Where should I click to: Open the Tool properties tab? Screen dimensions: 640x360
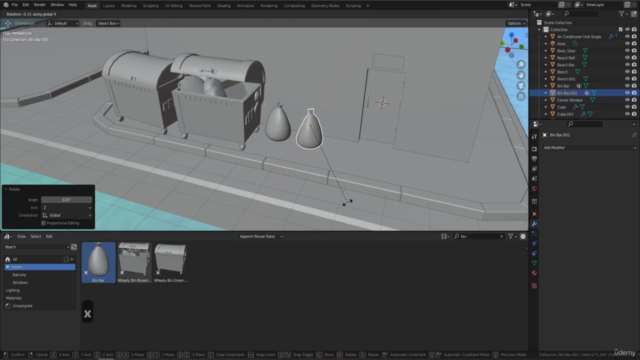(534, 137)
